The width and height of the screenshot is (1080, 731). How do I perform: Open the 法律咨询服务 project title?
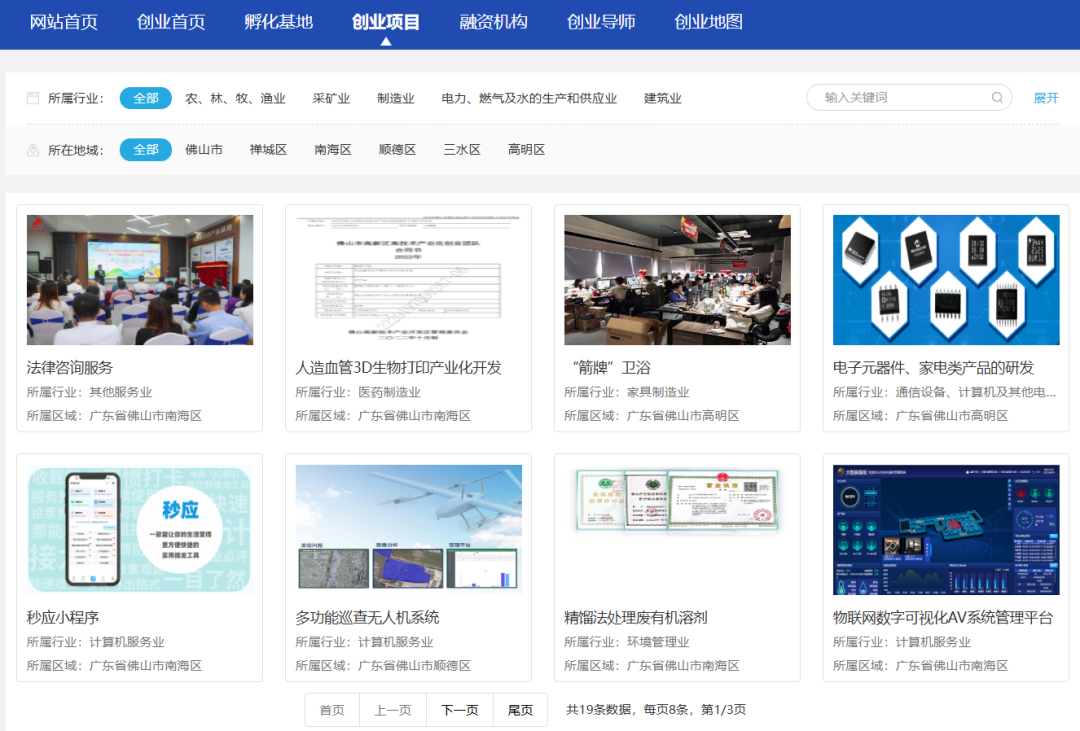(x=70, y=368)
